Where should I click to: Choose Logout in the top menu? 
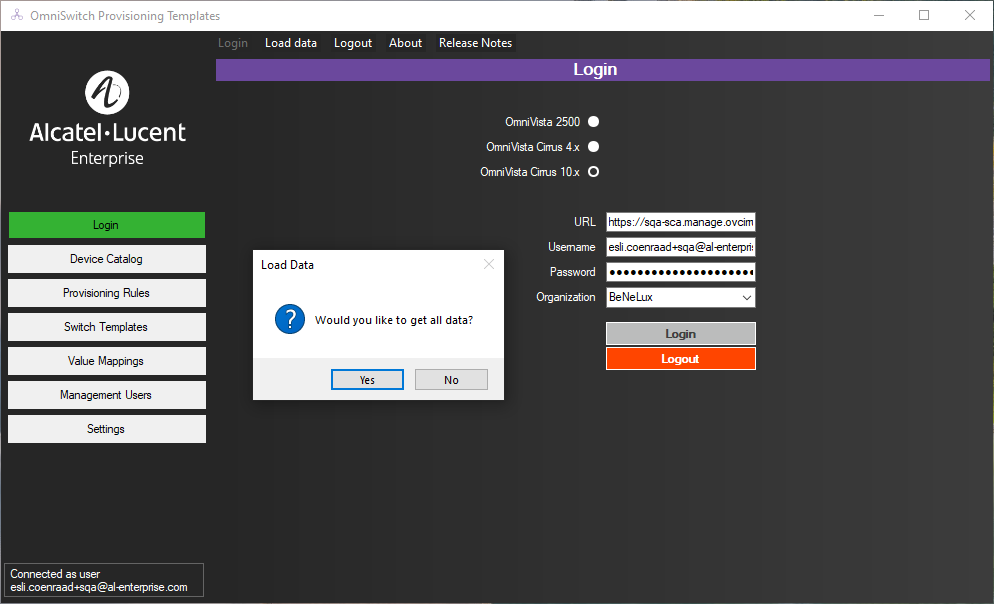click(353, 43)
